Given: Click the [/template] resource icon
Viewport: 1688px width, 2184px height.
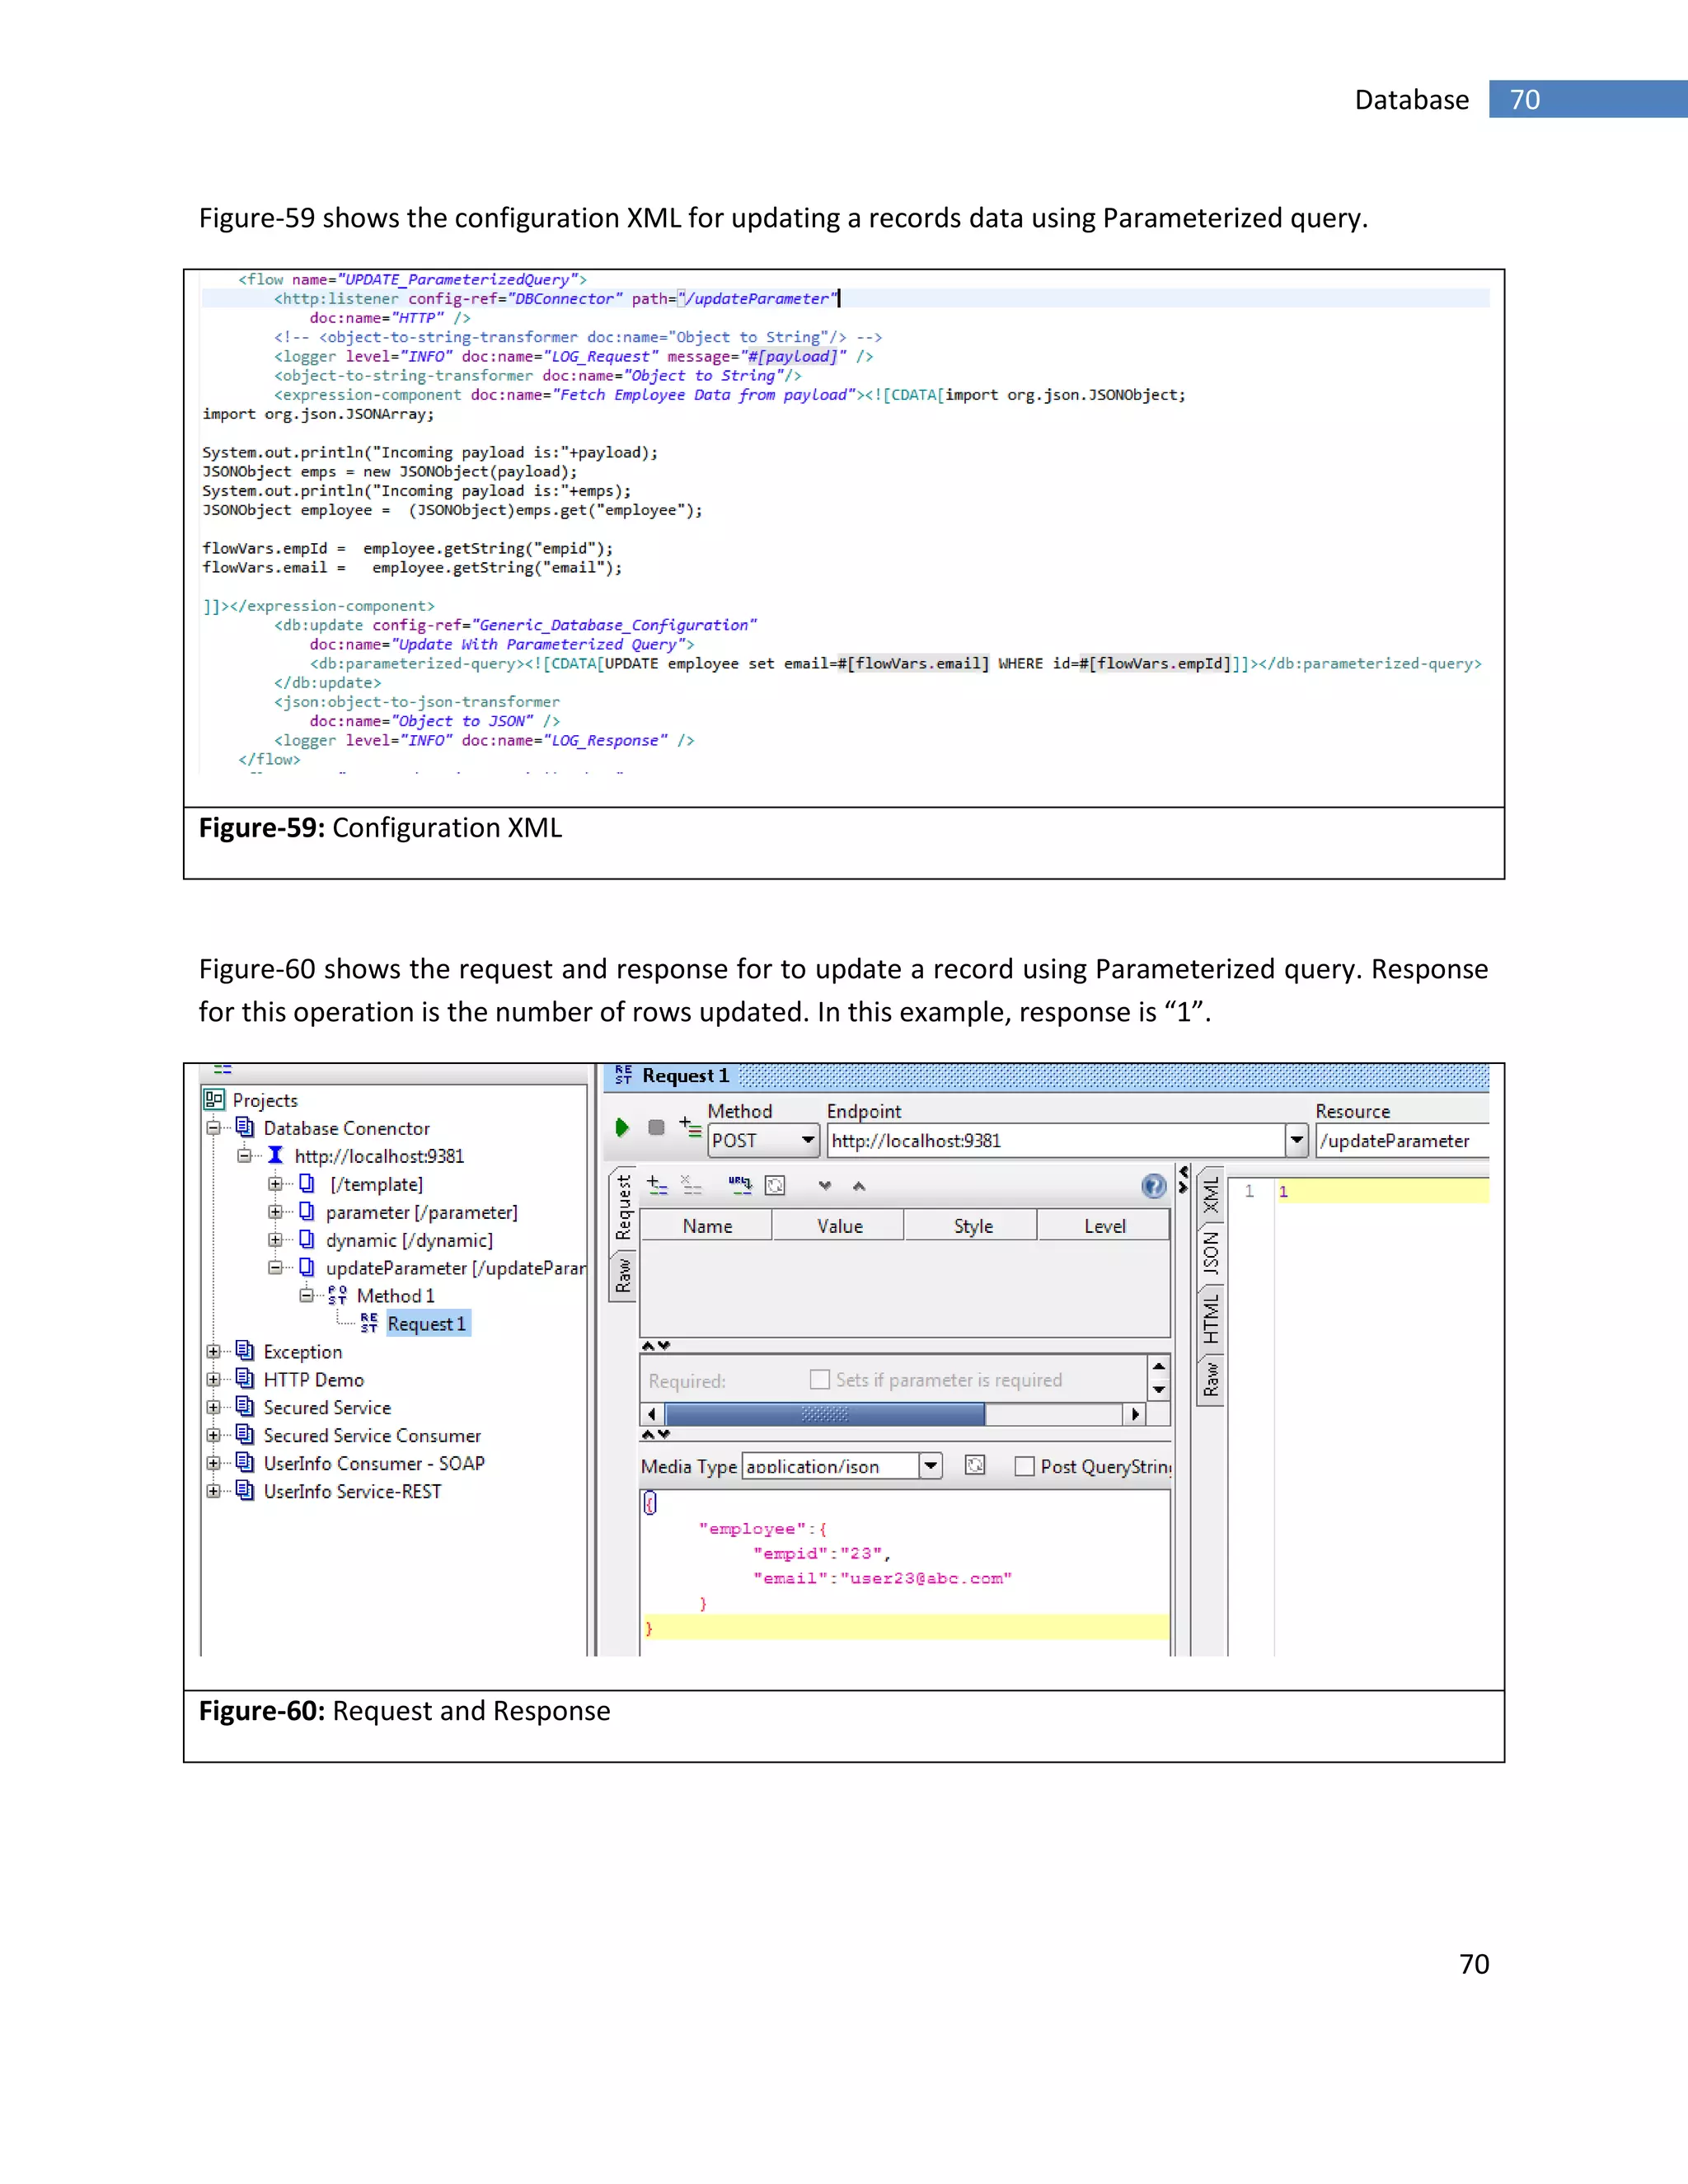Looking at the screenshot, I should coord(307,1183).
